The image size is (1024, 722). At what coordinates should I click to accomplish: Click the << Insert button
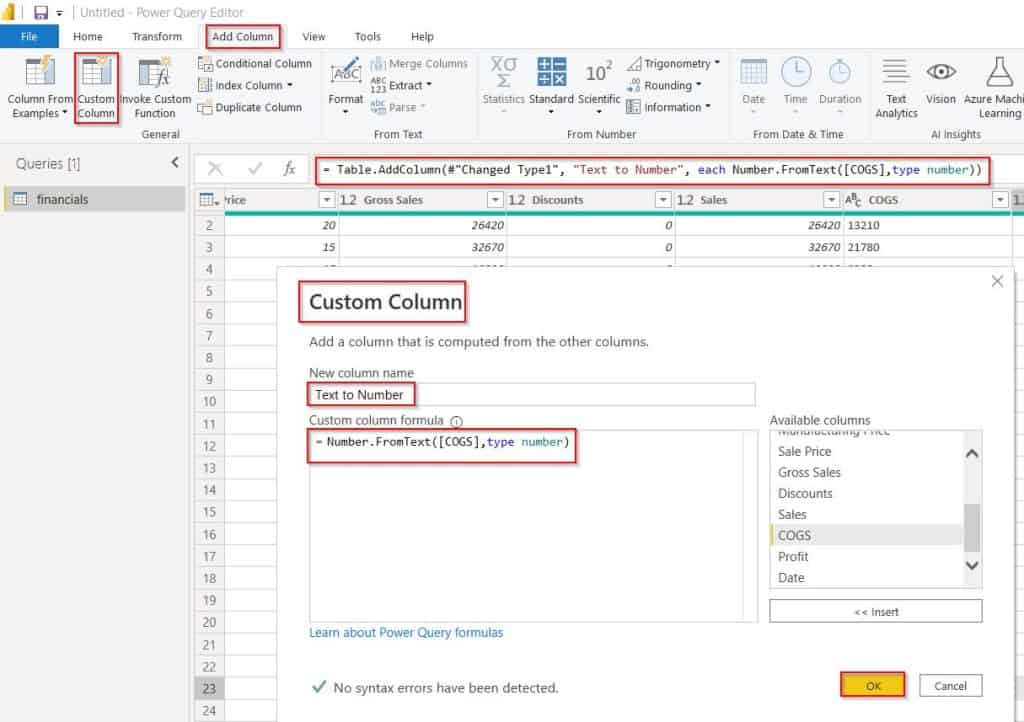[876, 612]
